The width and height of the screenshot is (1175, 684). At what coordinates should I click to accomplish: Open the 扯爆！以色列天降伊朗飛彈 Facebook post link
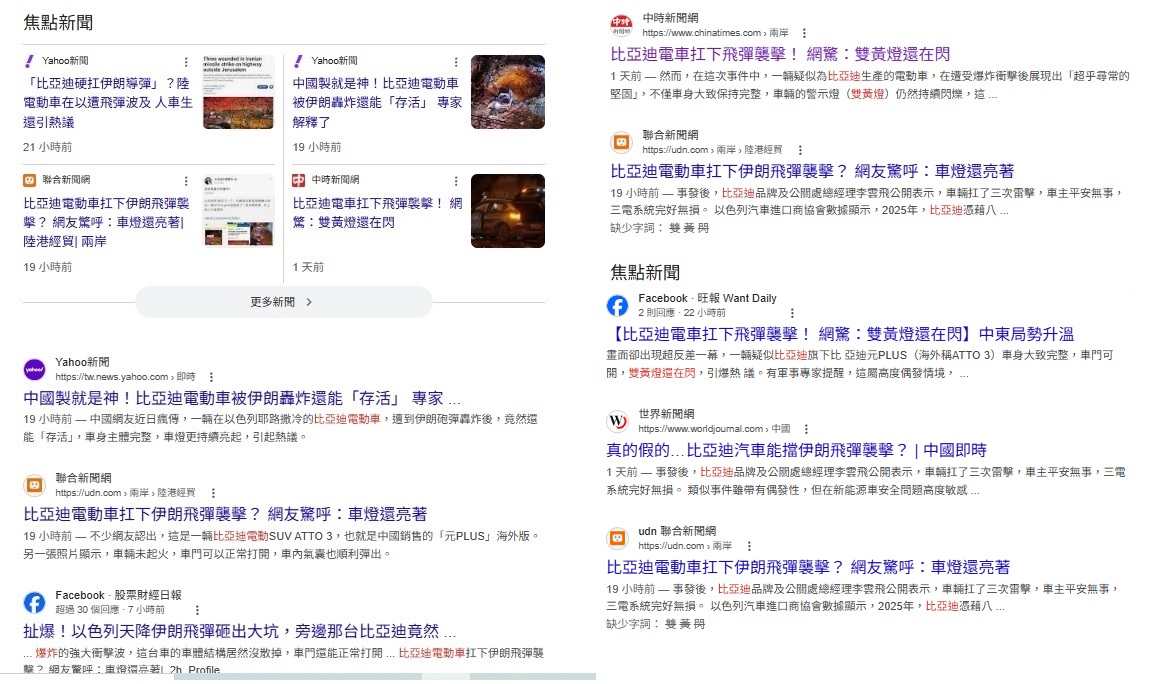pyautogui.click(x=240, y=632)
